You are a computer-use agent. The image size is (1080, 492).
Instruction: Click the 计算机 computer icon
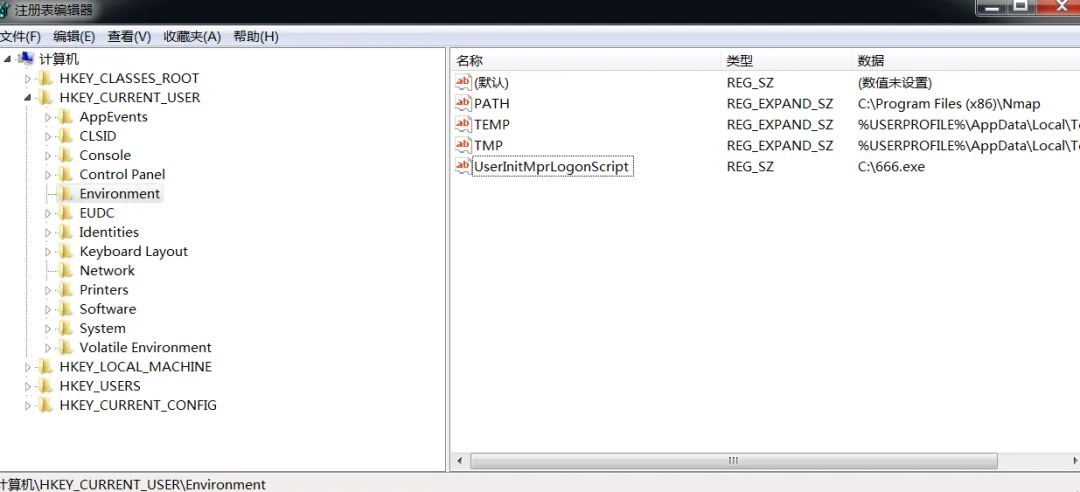point(25,59)
